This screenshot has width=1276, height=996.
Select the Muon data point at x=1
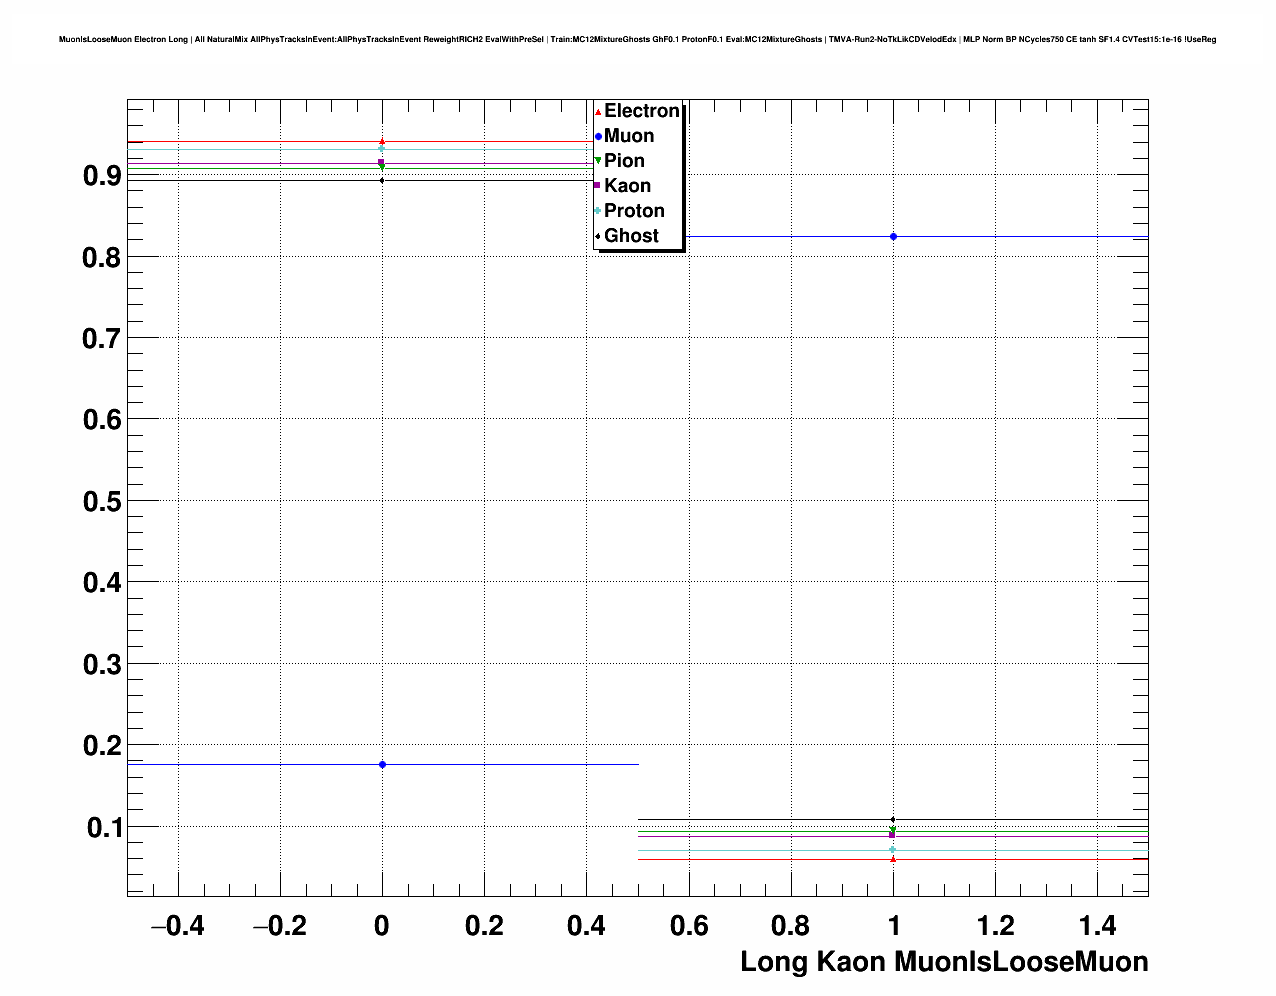(893, 237)
